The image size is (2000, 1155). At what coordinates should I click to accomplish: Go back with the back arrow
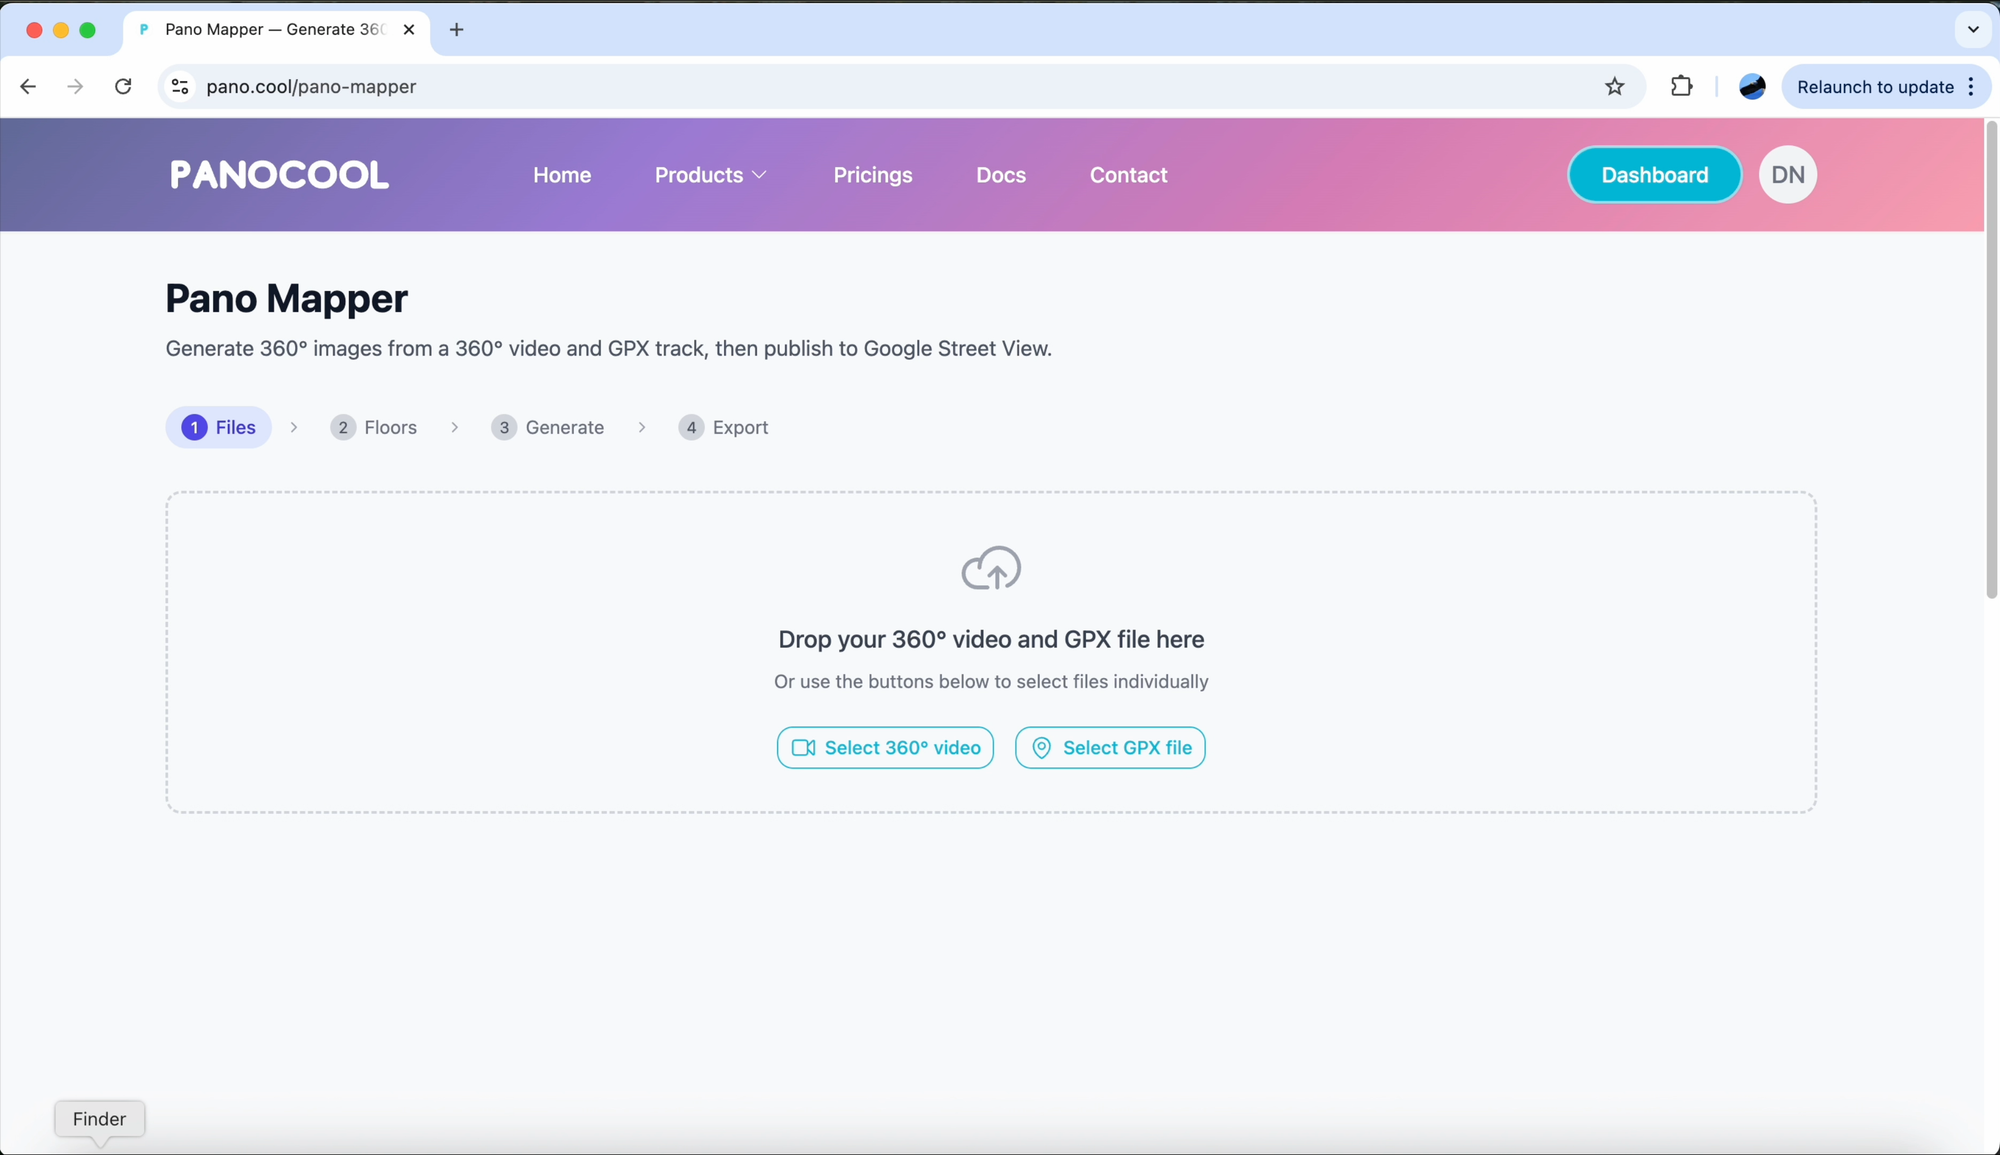click(28, 87)
